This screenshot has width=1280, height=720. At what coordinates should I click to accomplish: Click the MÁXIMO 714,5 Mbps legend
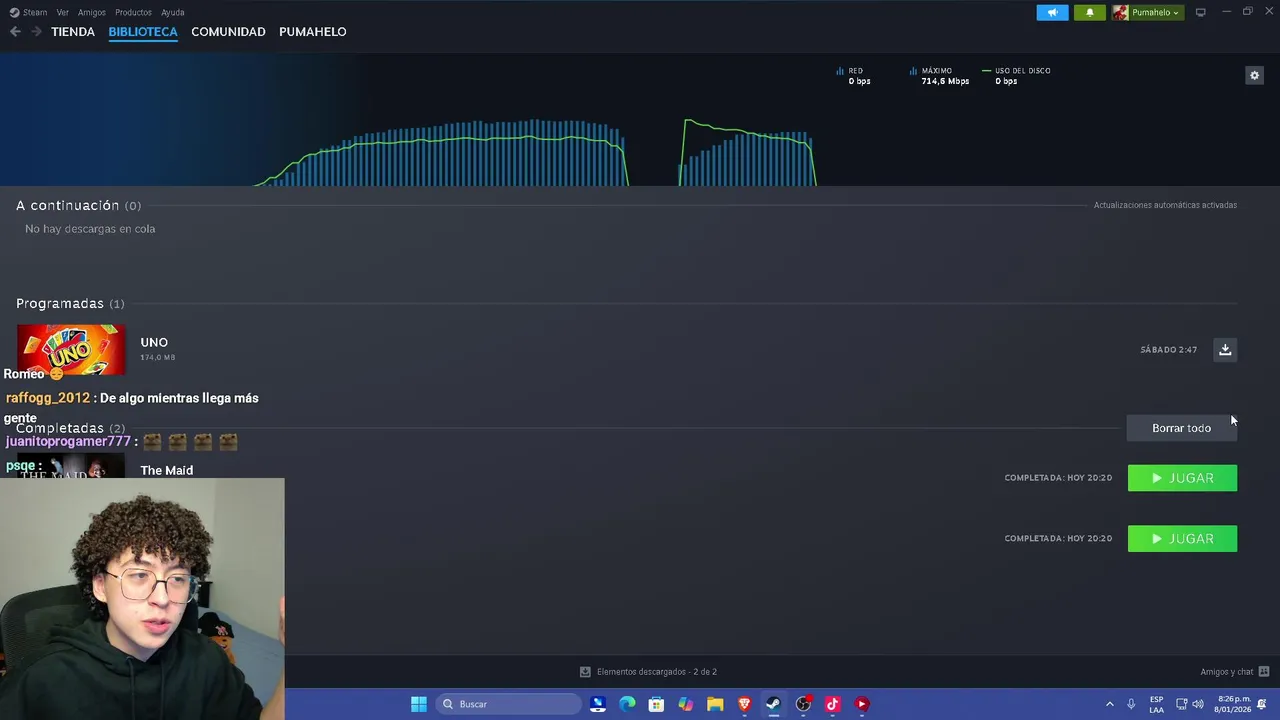(x=939, y=76)
